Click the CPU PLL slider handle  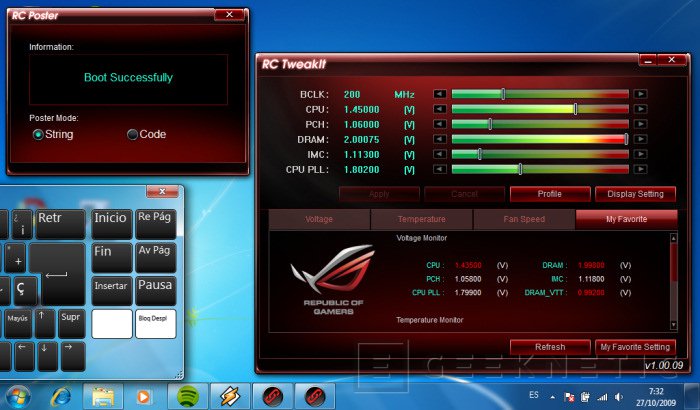click(520, 169)
